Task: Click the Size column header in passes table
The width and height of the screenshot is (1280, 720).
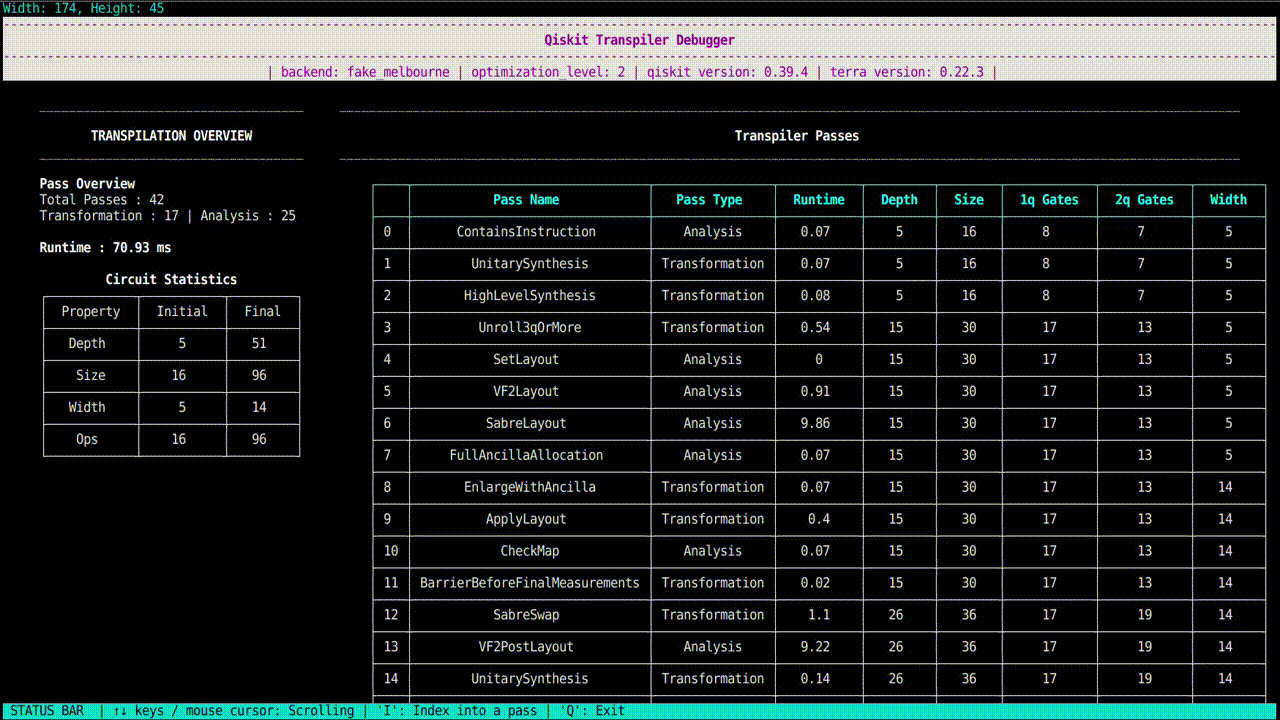Action: coord(969,200)
